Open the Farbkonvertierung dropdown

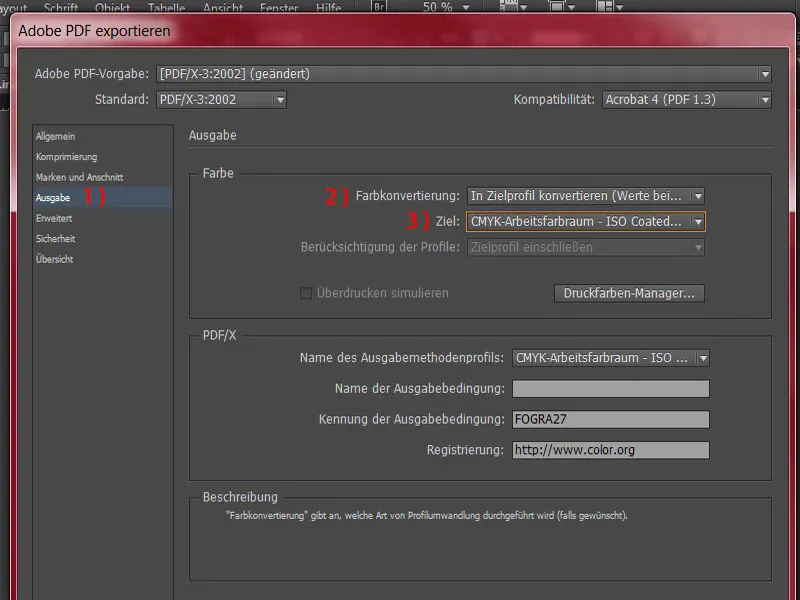tap(700, 196)
